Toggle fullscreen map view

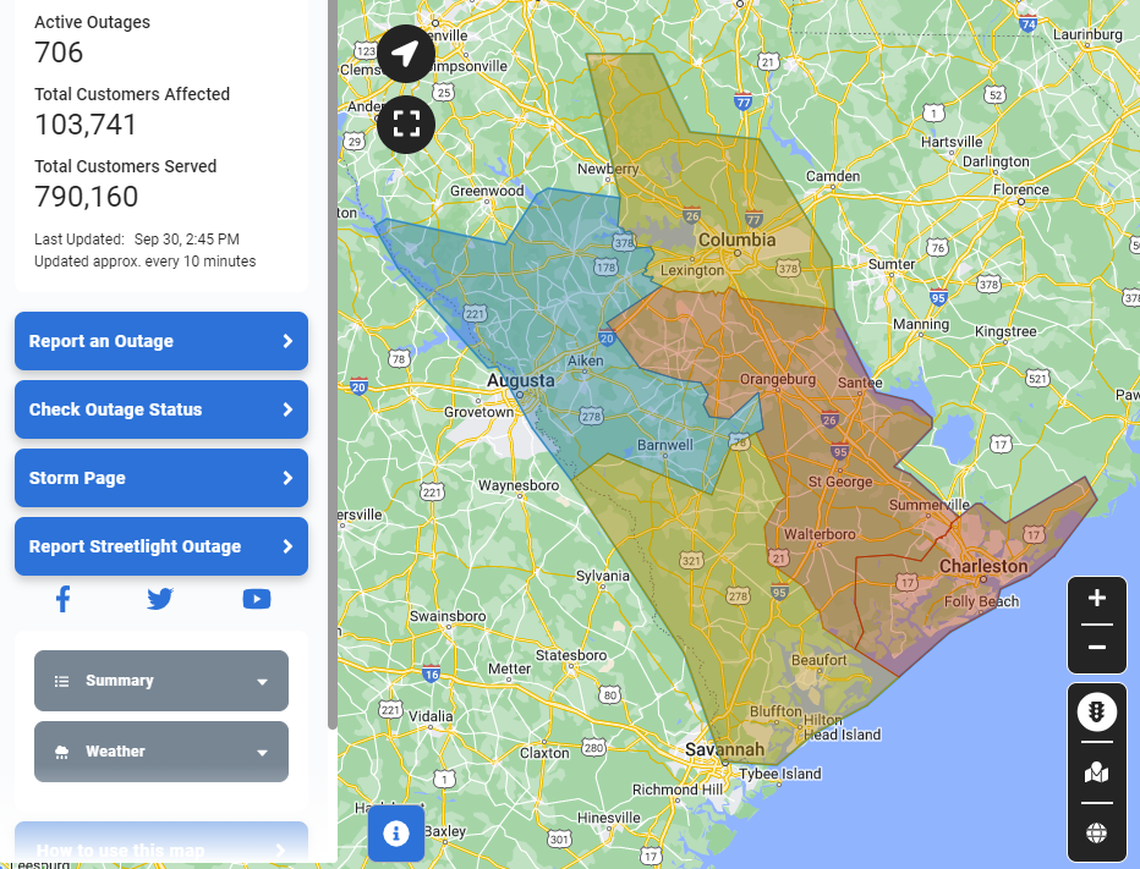pyautogui.click(x=405, y=125)
